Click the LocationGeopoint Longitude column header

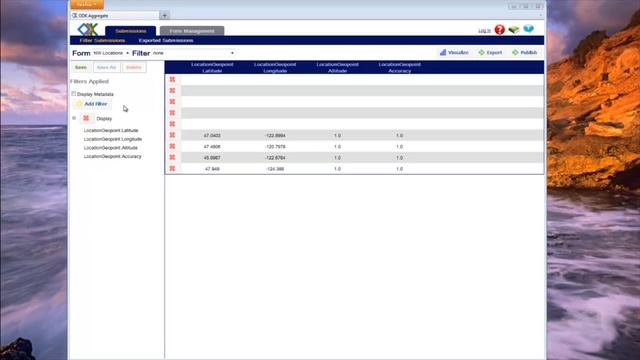pos(275,68)
